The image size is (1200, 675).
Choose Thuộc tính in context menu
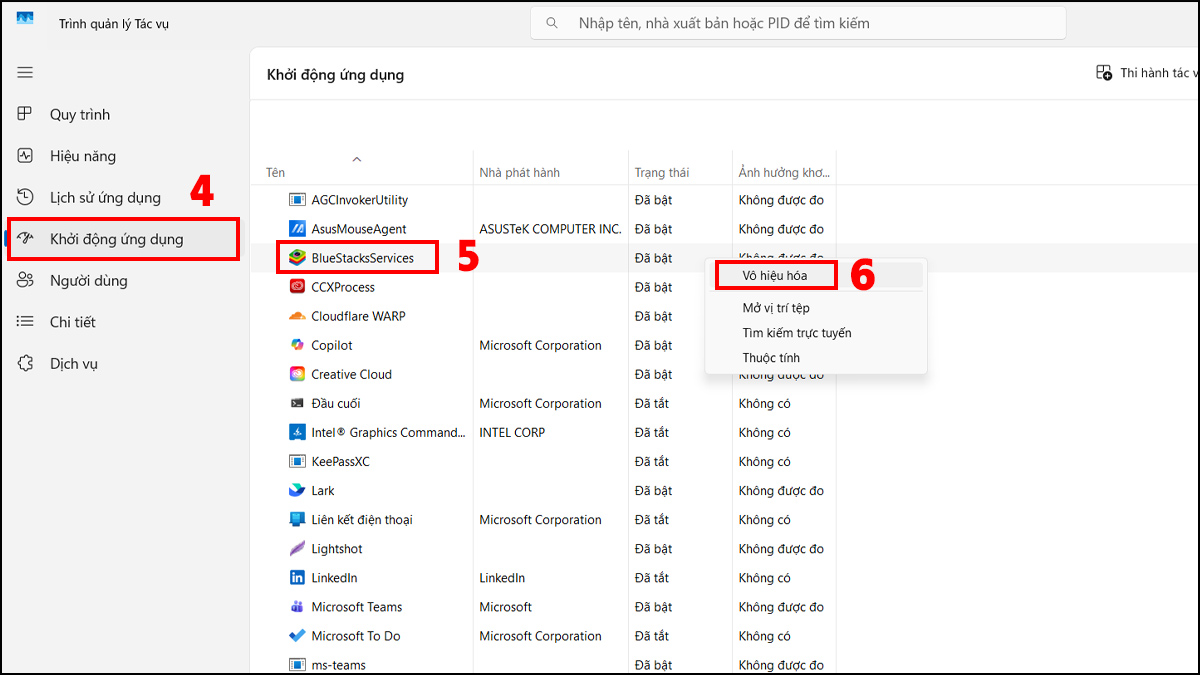coord(771,358)
